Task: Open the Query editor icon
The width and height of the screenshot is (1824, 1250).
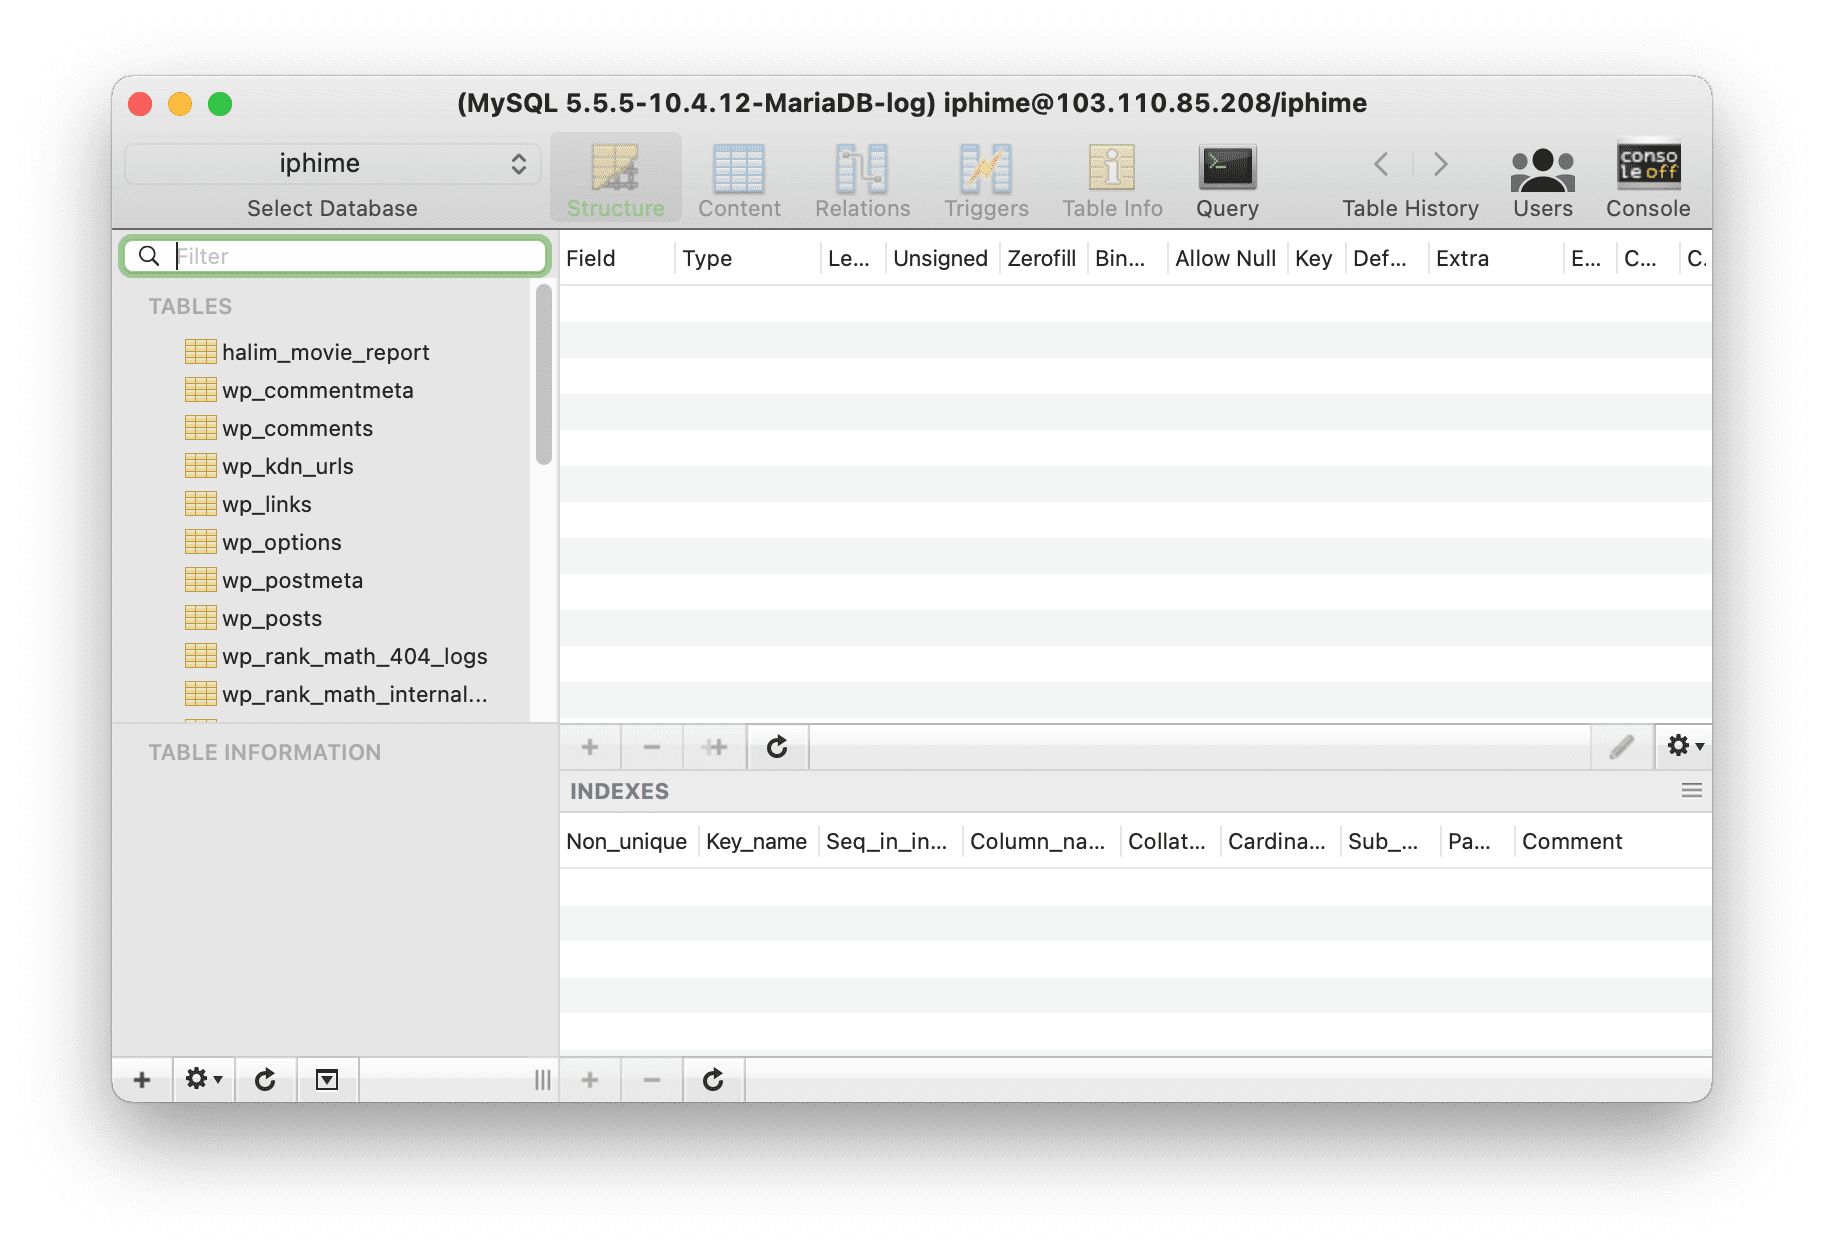Action: tap(1227, 178)
